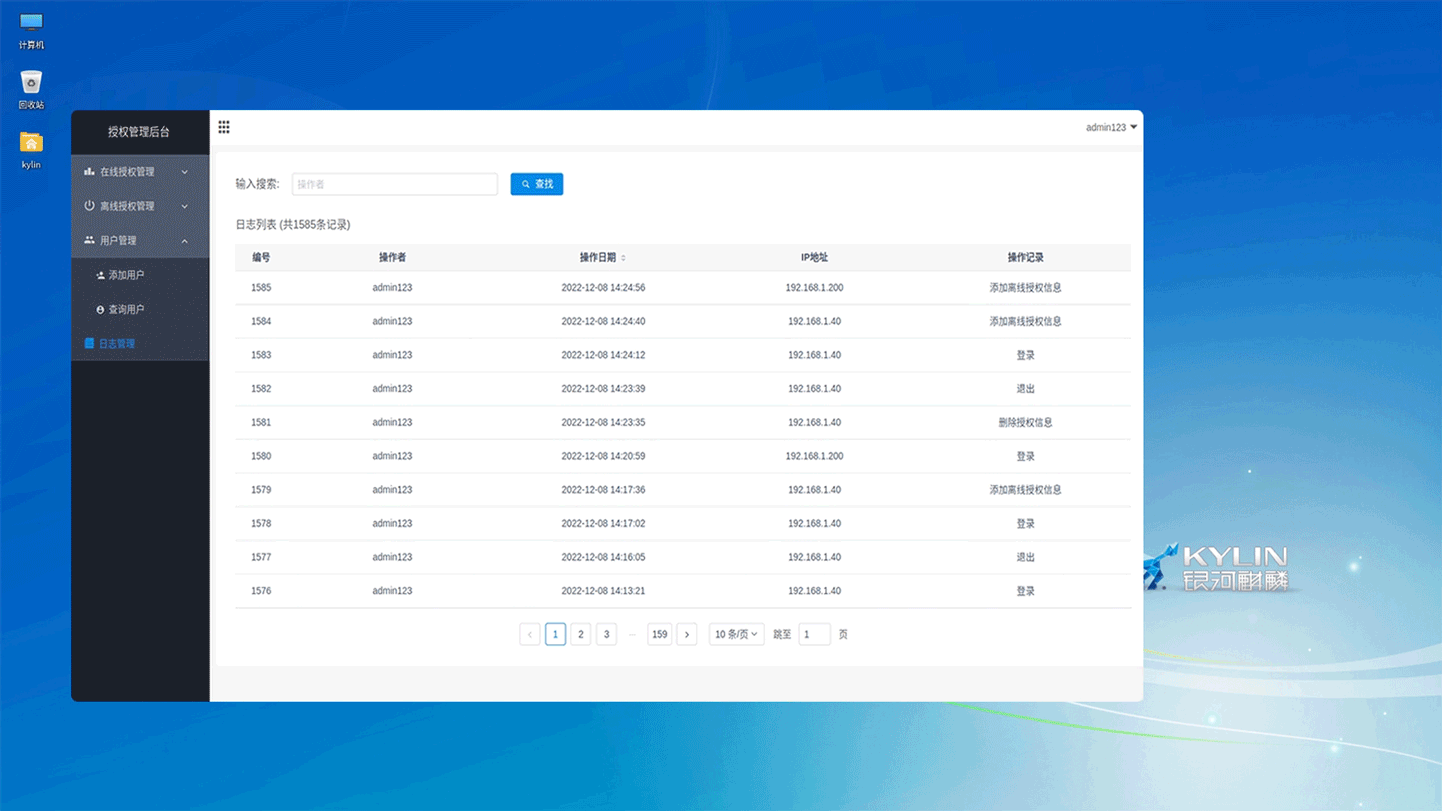Image resolution: width=1442 pixels, height=811 pixels.
Task: Click the 在线授权管理 bar chart icon
Action: click(x=89, y=172)
